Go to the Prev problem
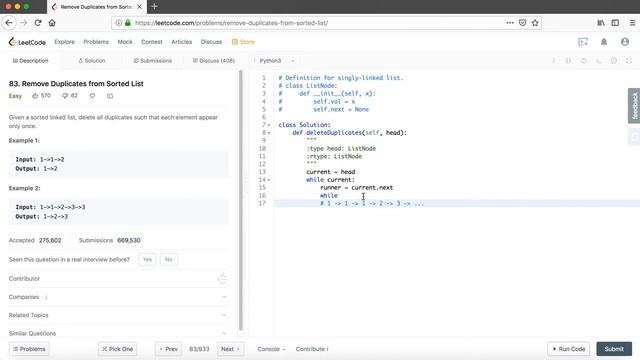 click(x=168, y=349)
